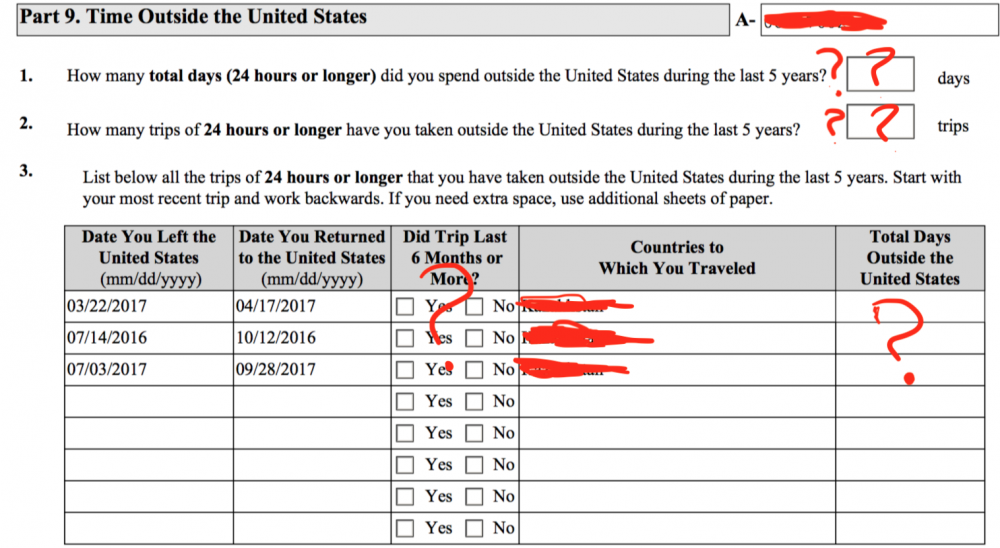Check Yes for the 07/03/2017 trip
Image resolution: width=1000 pixels, height=548 pixels.
pos(405,369)
